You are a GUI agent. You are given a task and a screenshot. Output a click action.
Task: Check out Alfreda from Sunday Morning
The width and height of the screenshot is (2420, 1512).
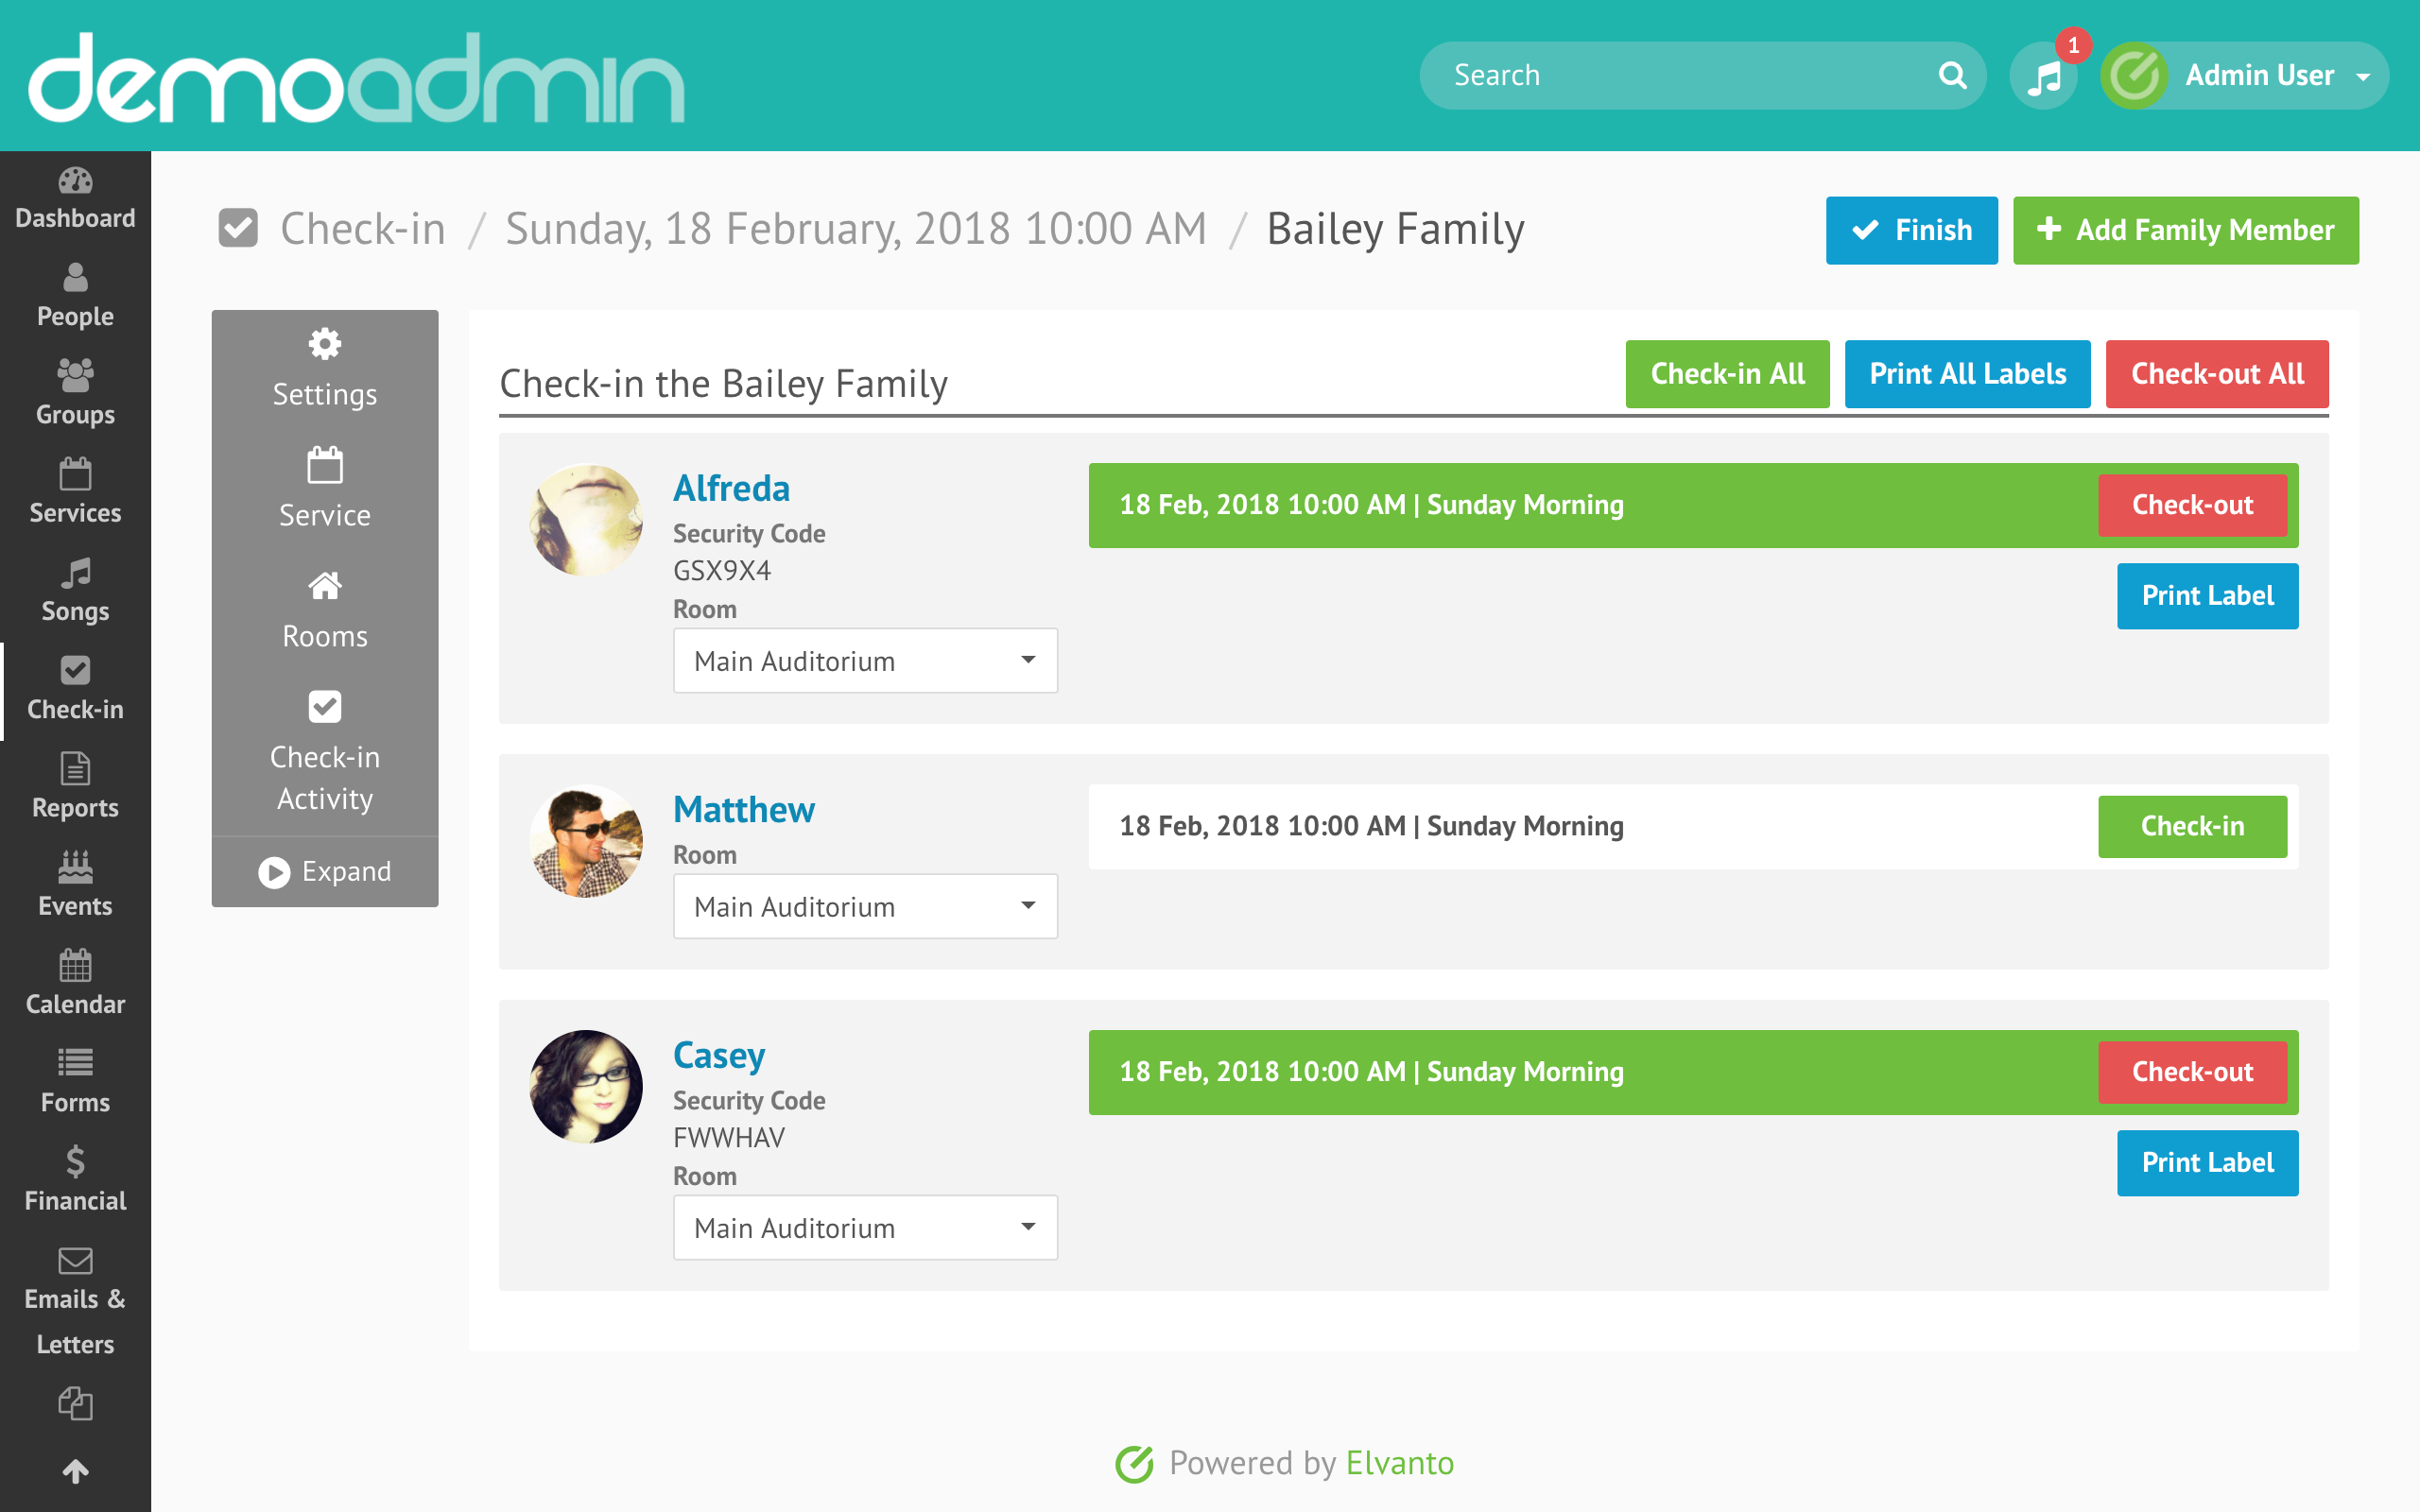pyautogui.click(x=2194, y=505)
